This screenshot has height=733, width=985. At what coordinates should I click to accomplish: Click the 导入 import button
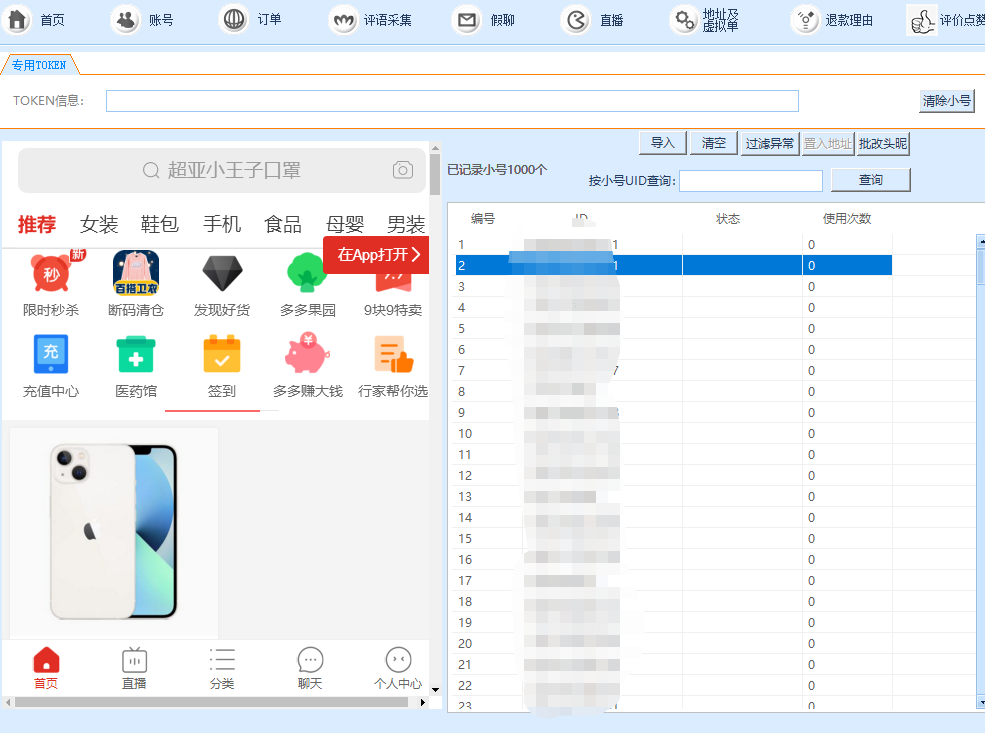663,143
